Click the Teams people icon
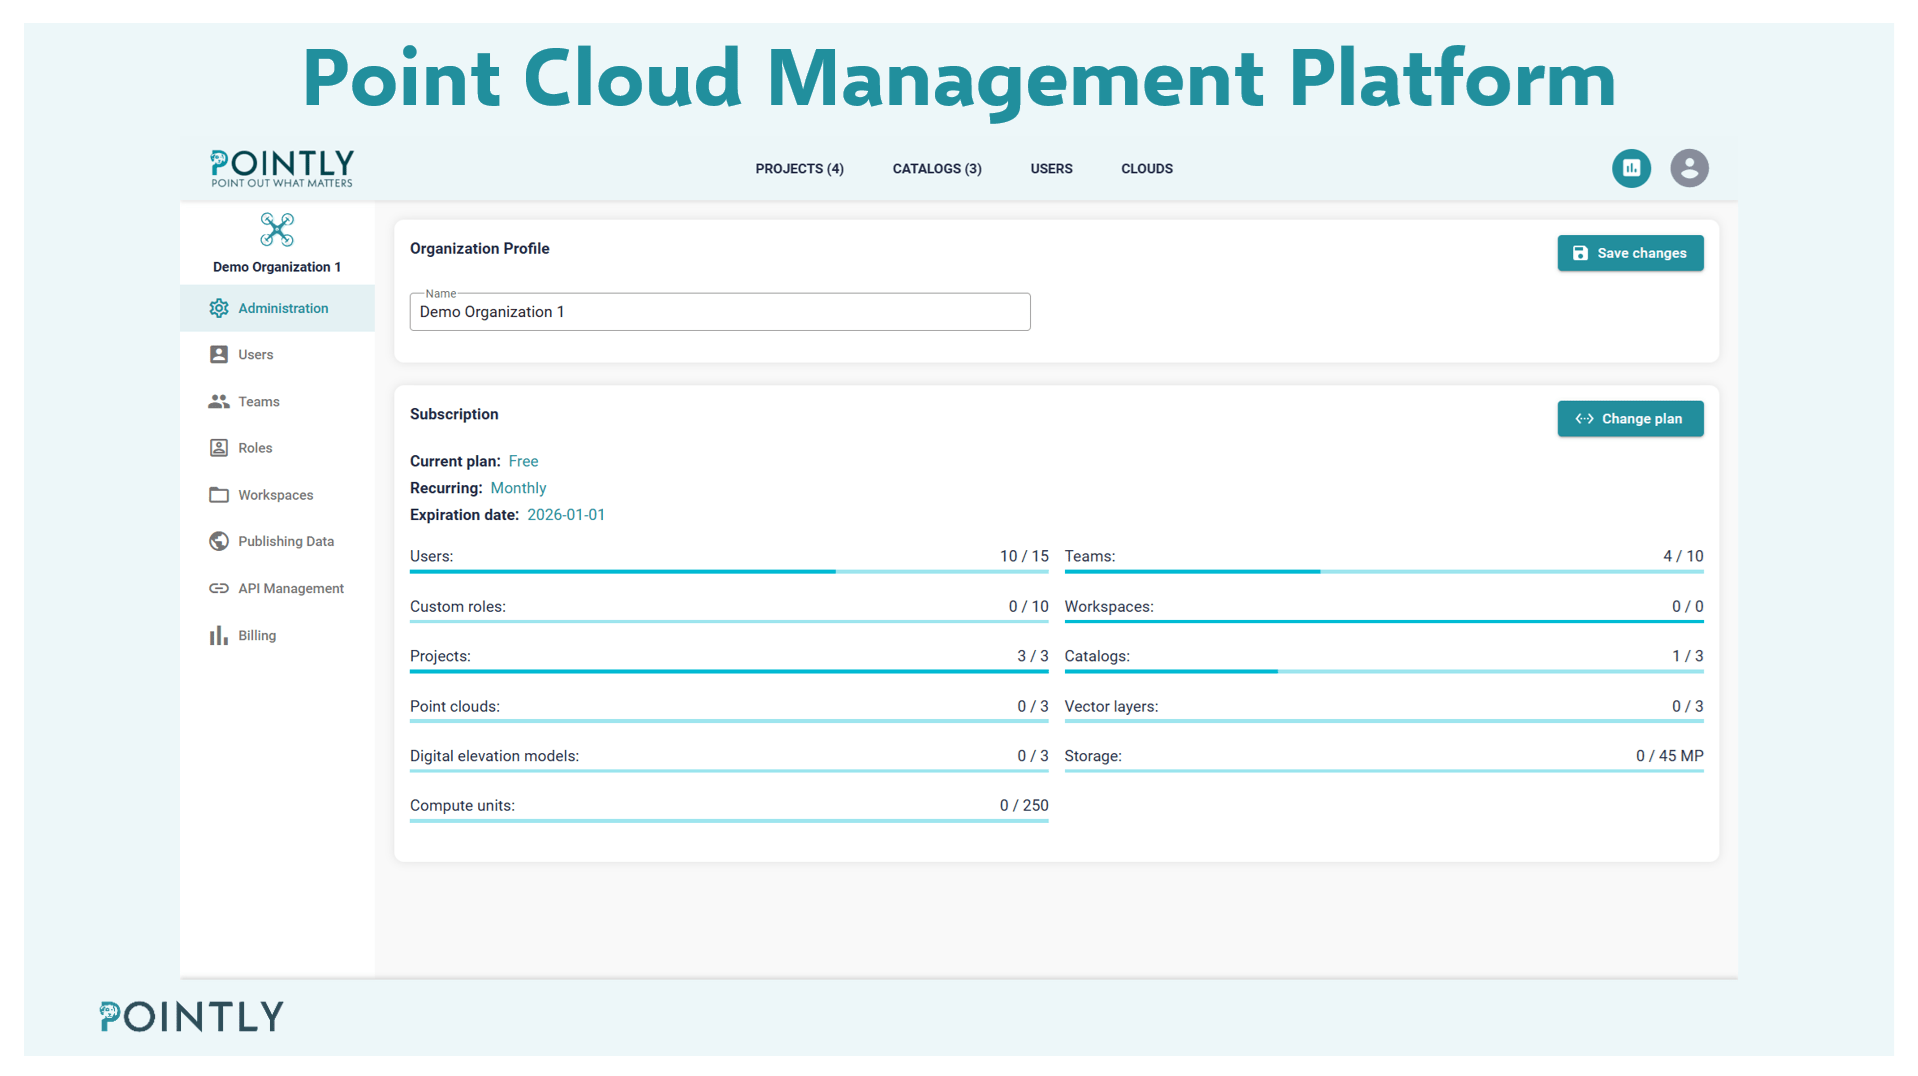The height and width of the screenshot is (1076, 1918). coord(219,401)
